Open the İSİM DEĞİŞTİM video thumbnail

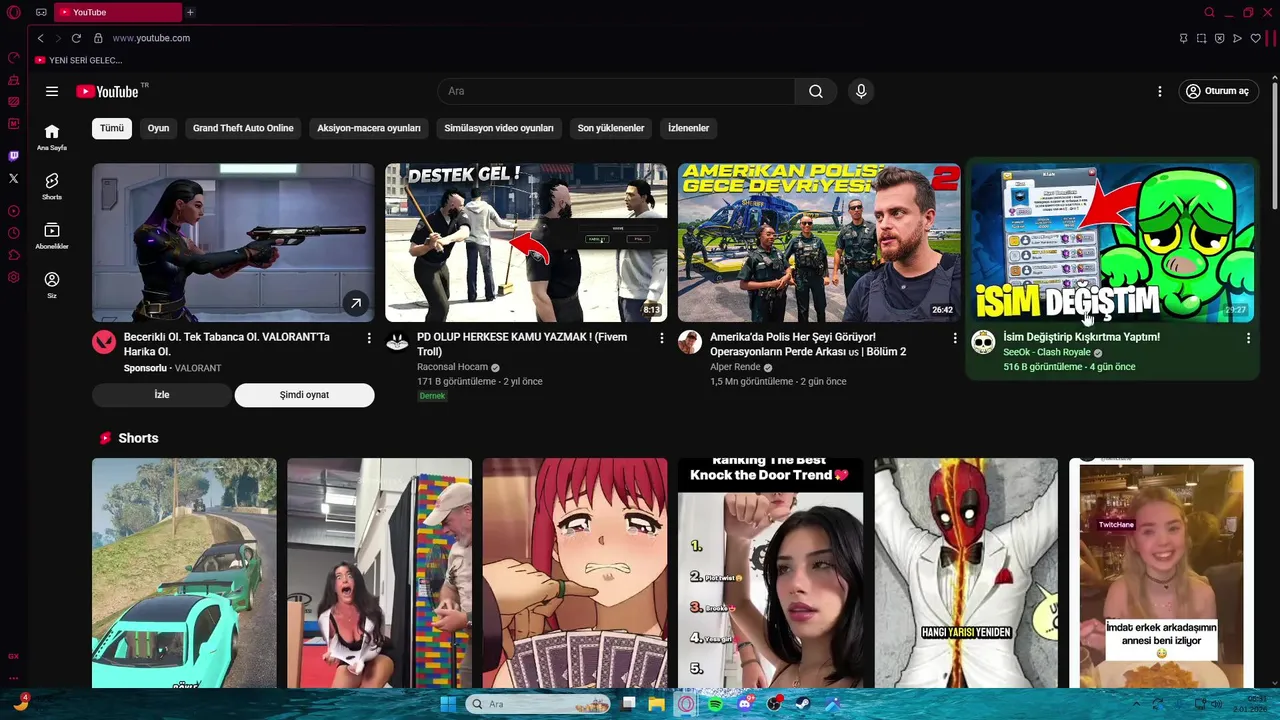(1112, 243)
